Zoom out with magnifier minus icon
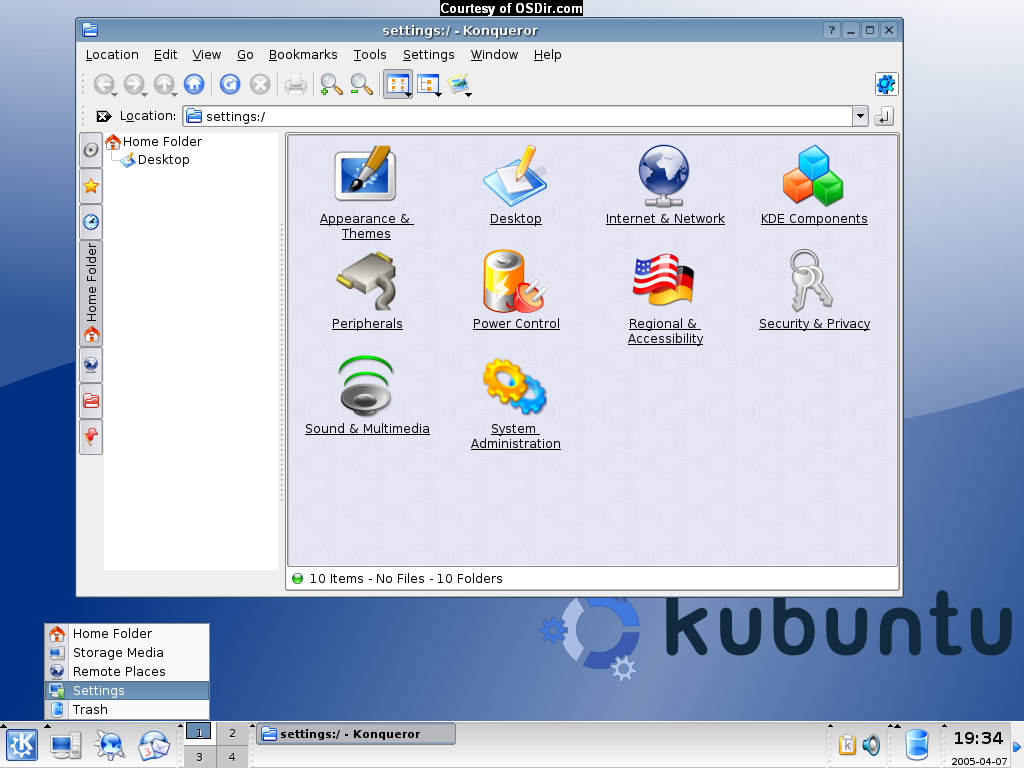 361,84
